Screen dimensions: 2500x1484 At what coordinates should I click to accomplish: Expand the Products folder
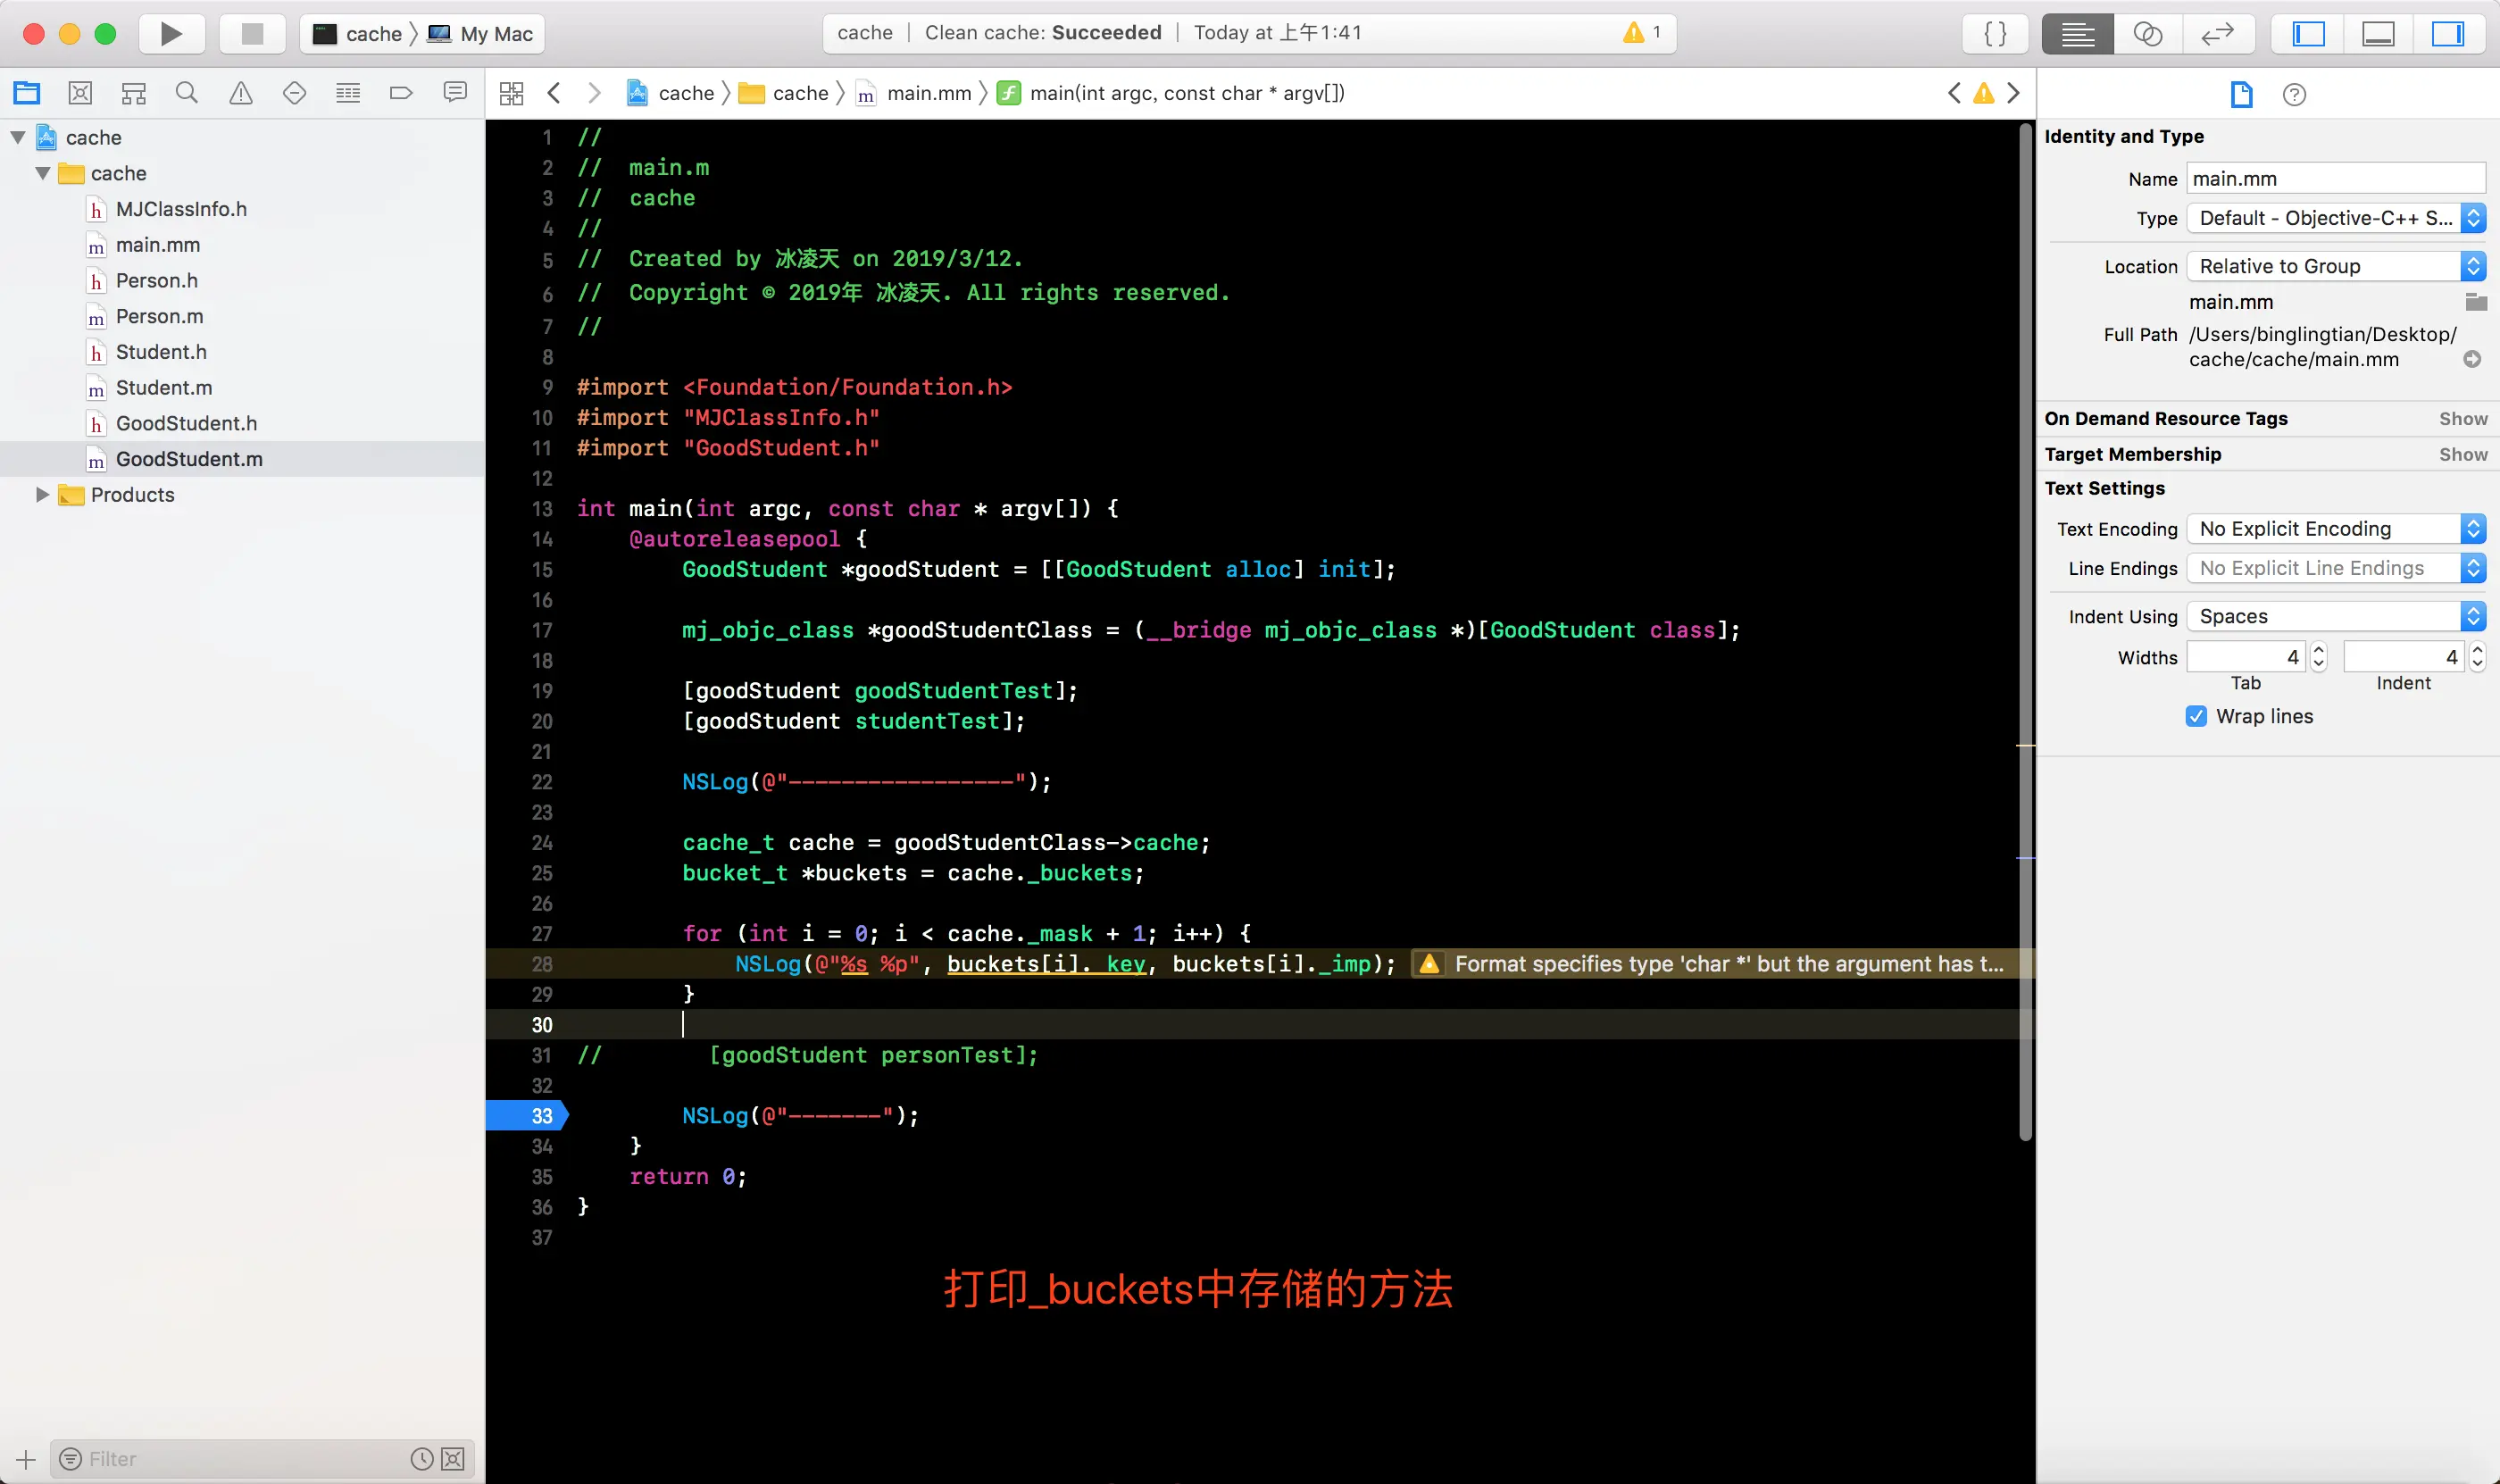coord(42,494)
